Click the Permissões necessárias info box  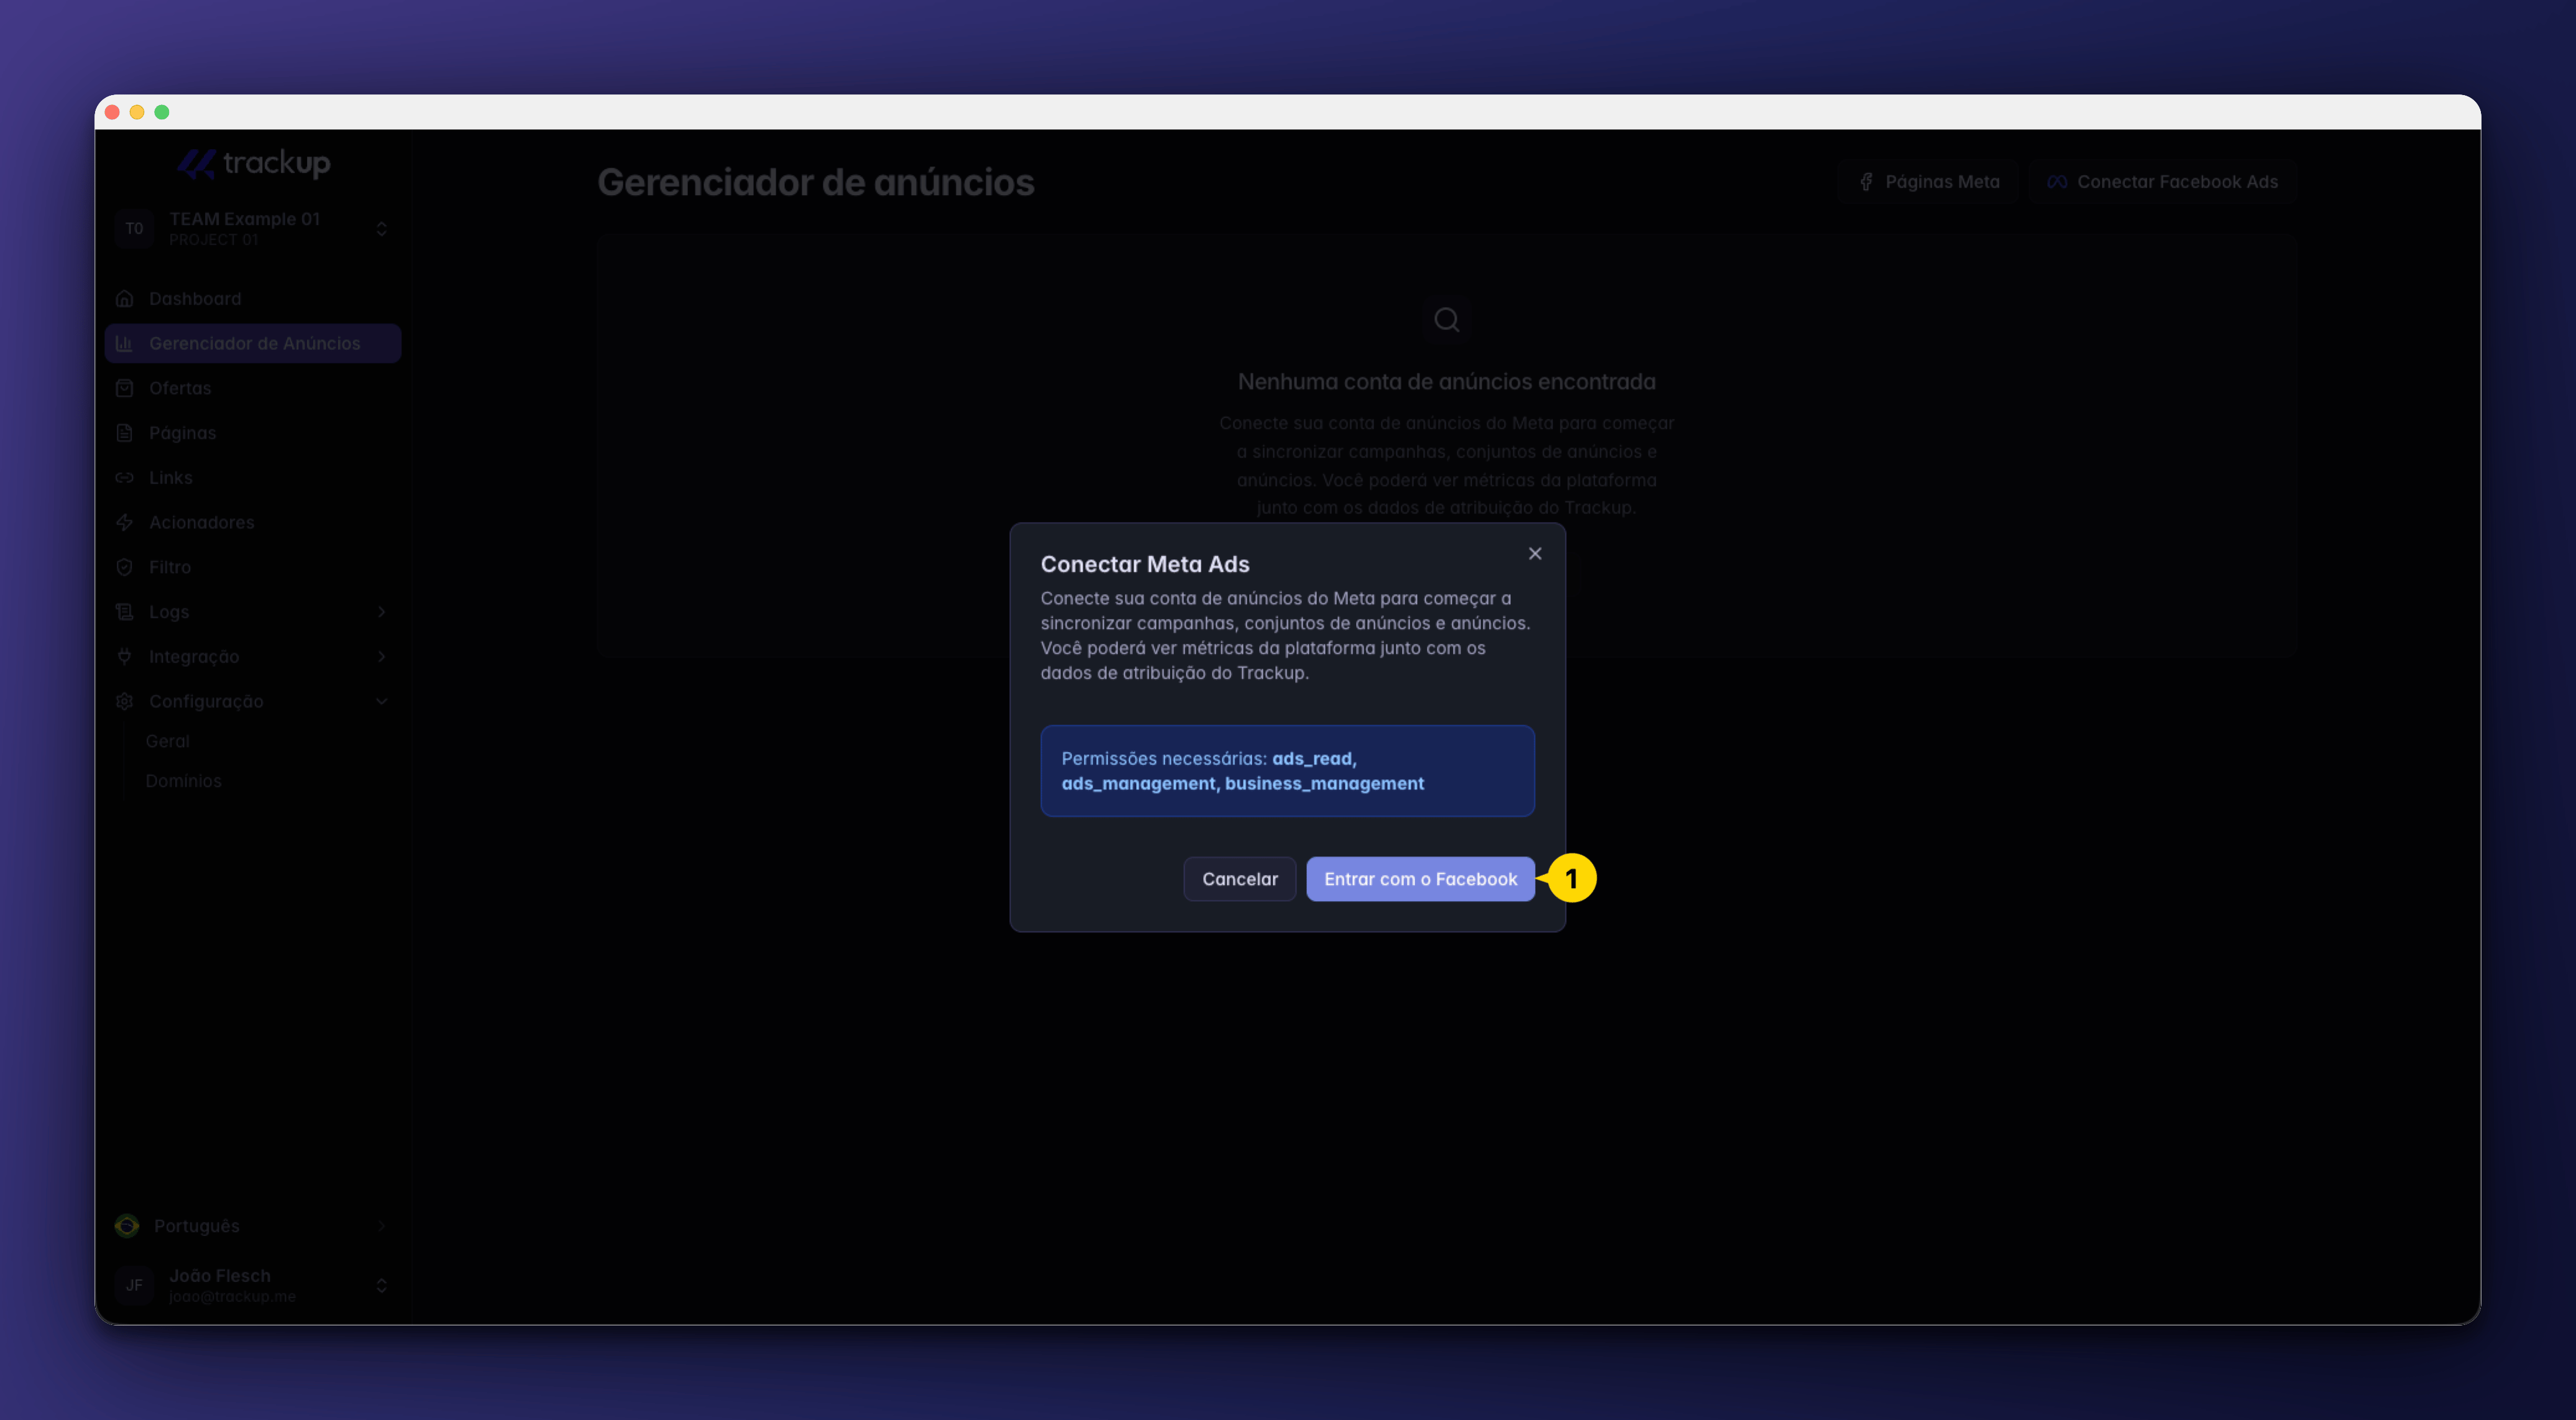click(1287, 771)
